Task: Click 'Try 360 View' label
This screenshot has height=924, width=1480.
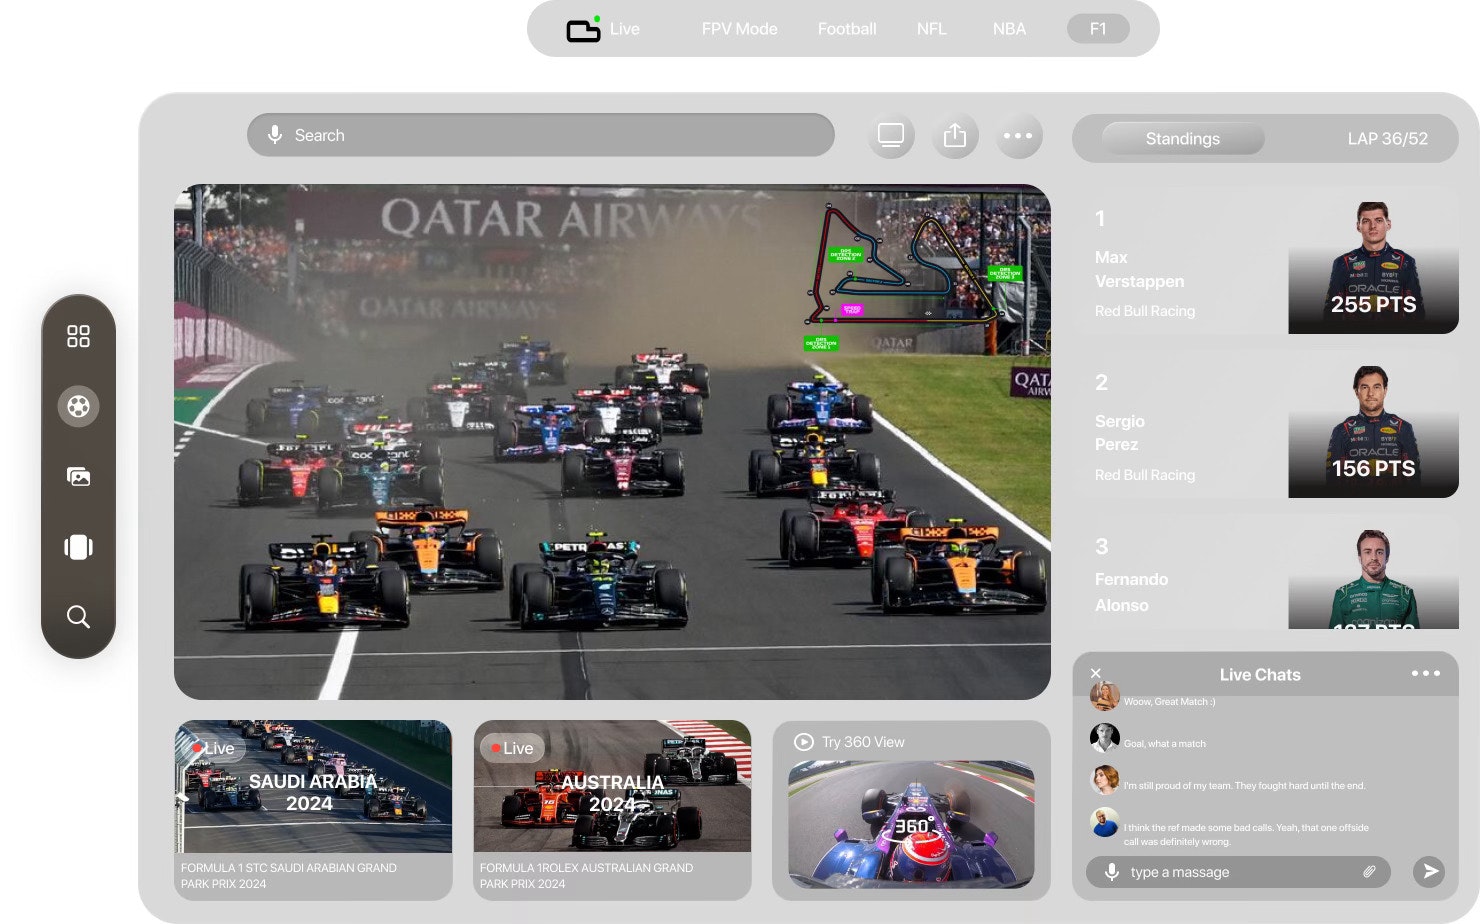Action: click(863, 742)
